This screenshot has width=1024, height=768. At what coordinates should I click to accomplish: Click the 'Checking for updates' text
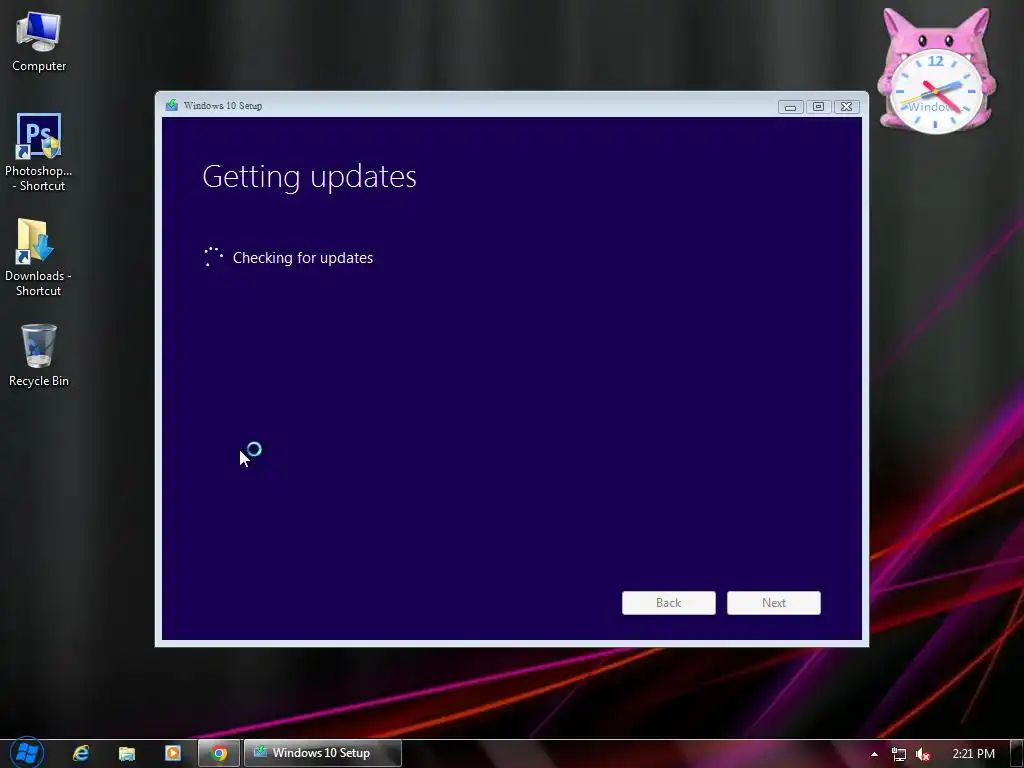coord(303,258)
